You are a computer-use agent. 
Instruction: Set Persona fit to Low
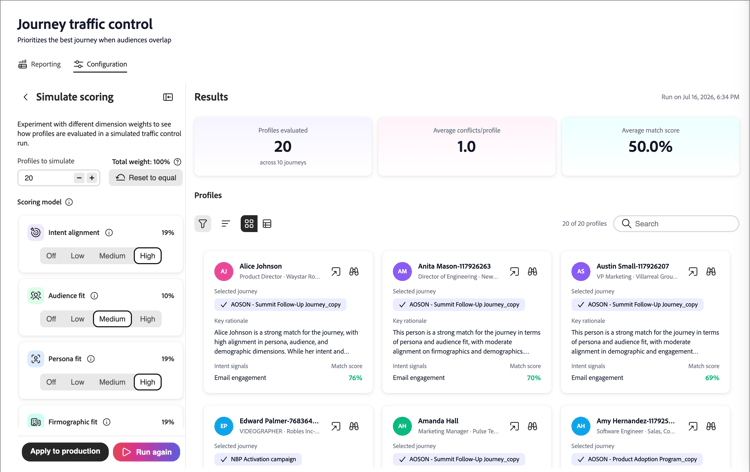click(77, 382)
